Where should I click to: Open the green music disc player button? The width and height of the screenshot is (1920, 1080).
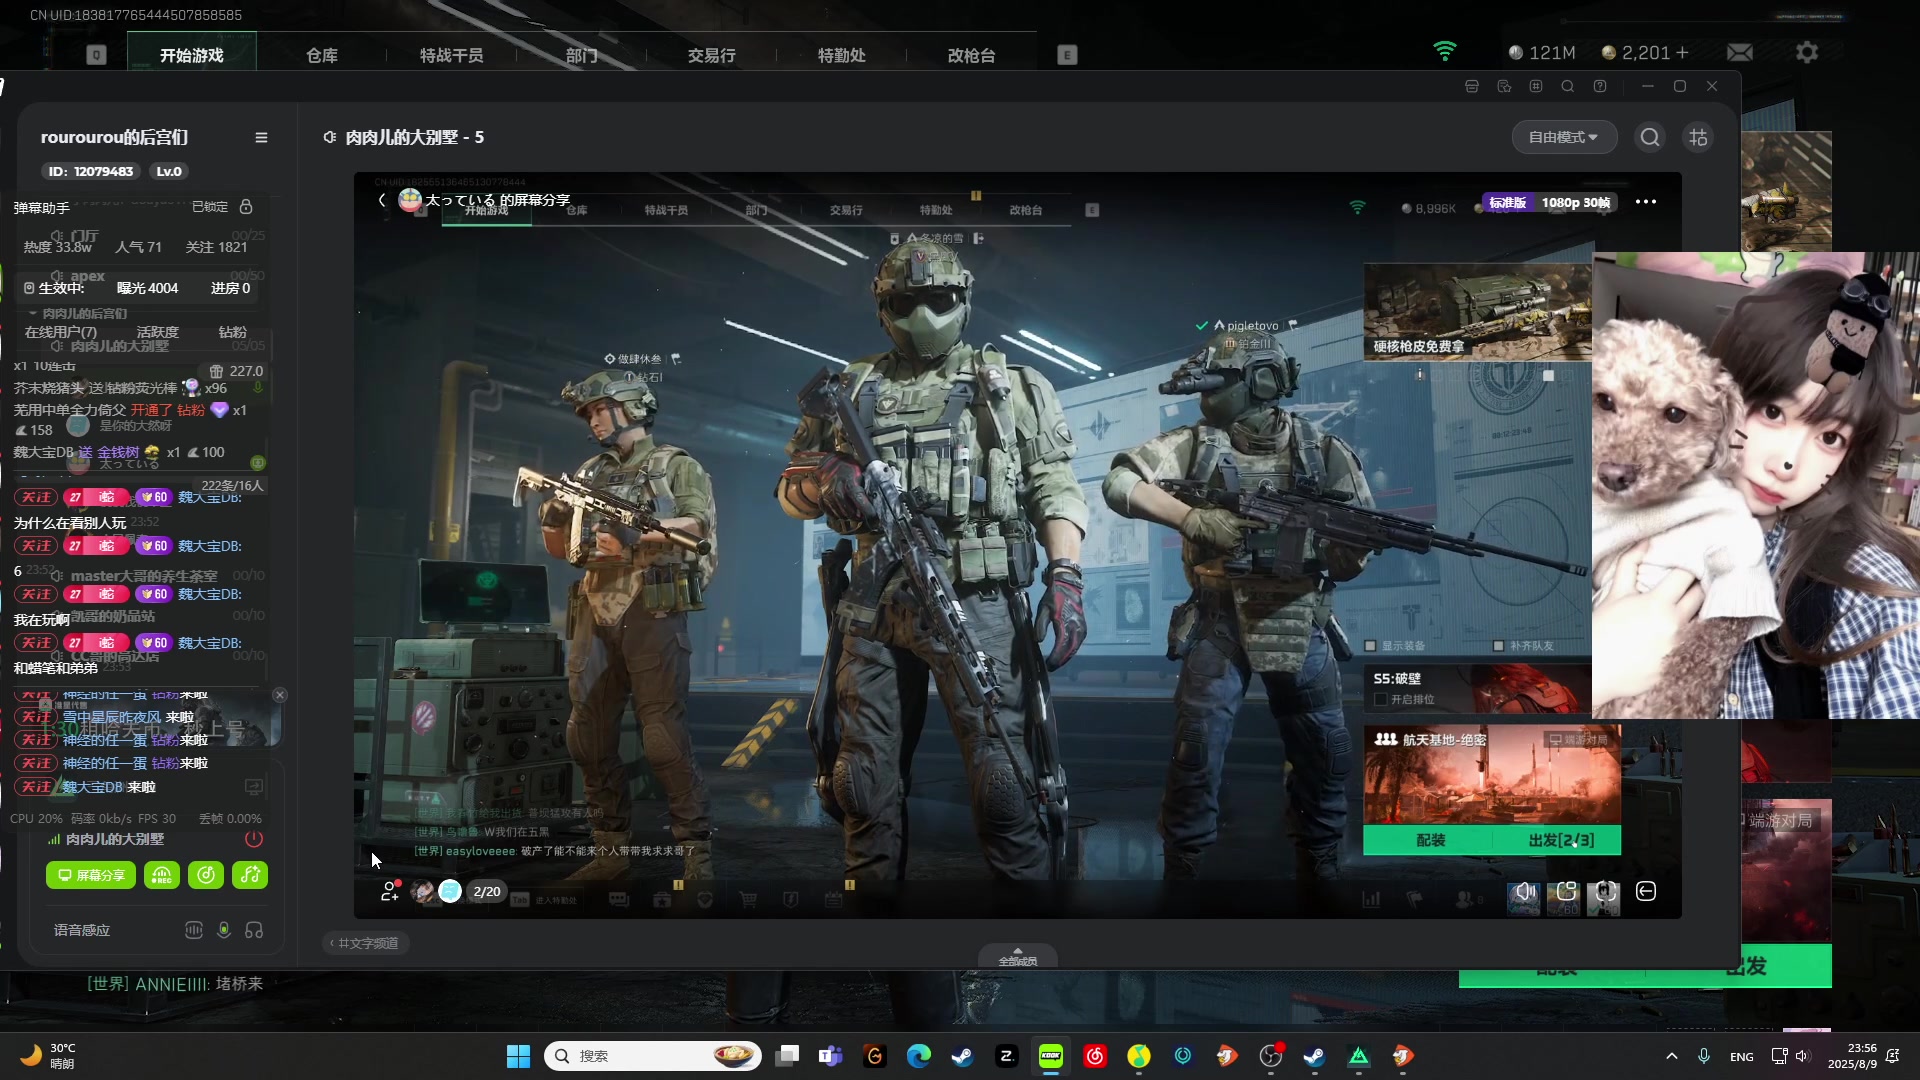tap(206, 875)
